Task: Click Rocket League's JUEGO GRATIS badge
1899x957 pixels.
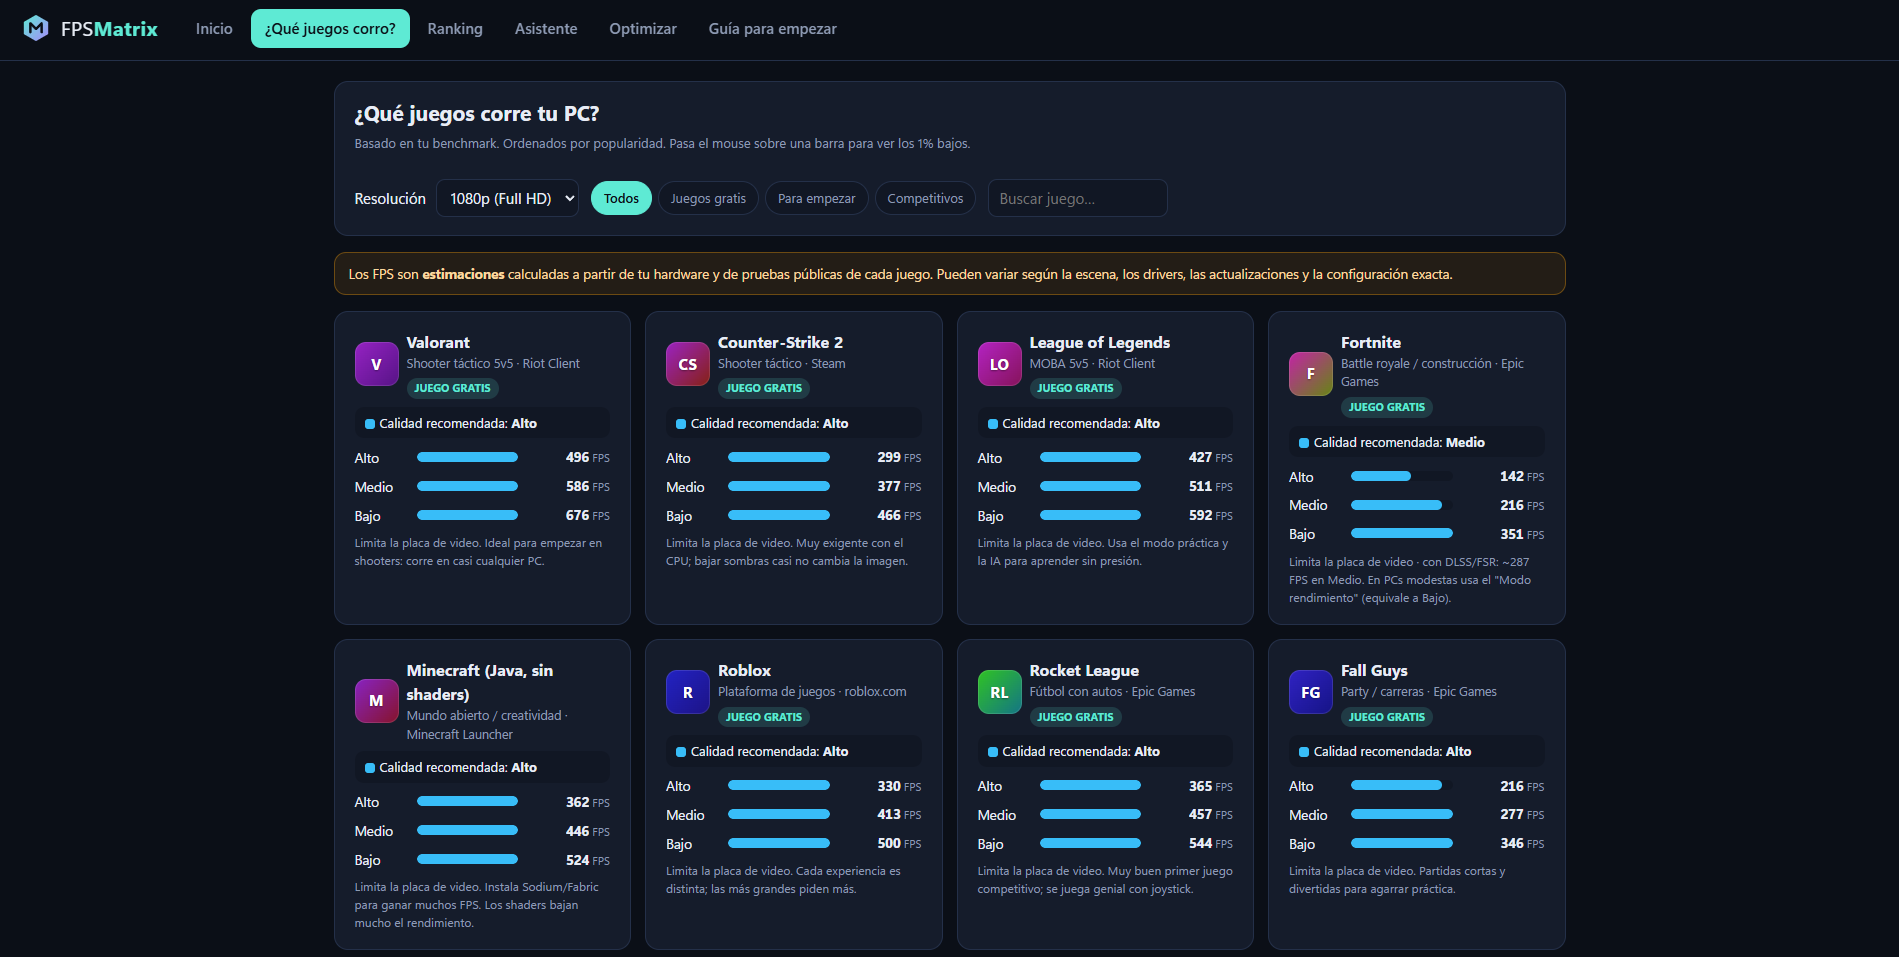Action: pos(1075,717)
